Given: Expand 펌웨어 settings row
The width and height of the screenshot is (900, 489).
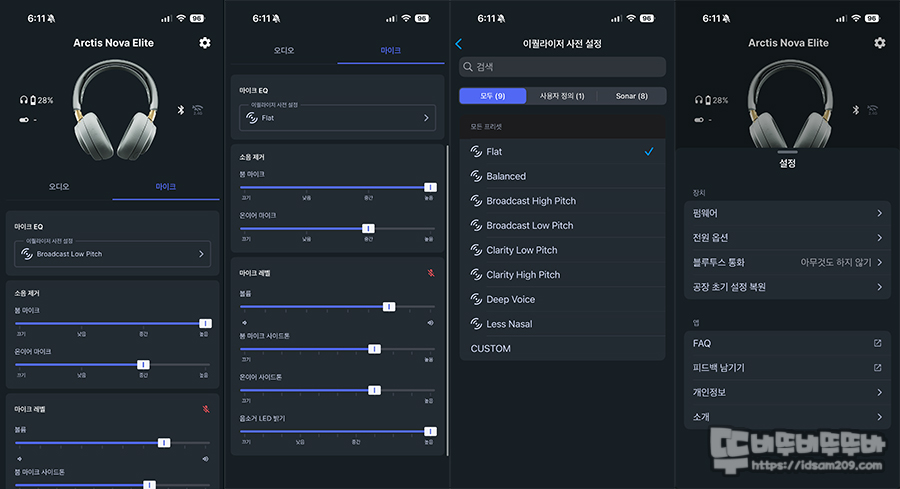Looking at the screenshot, I should coord(787,214).
